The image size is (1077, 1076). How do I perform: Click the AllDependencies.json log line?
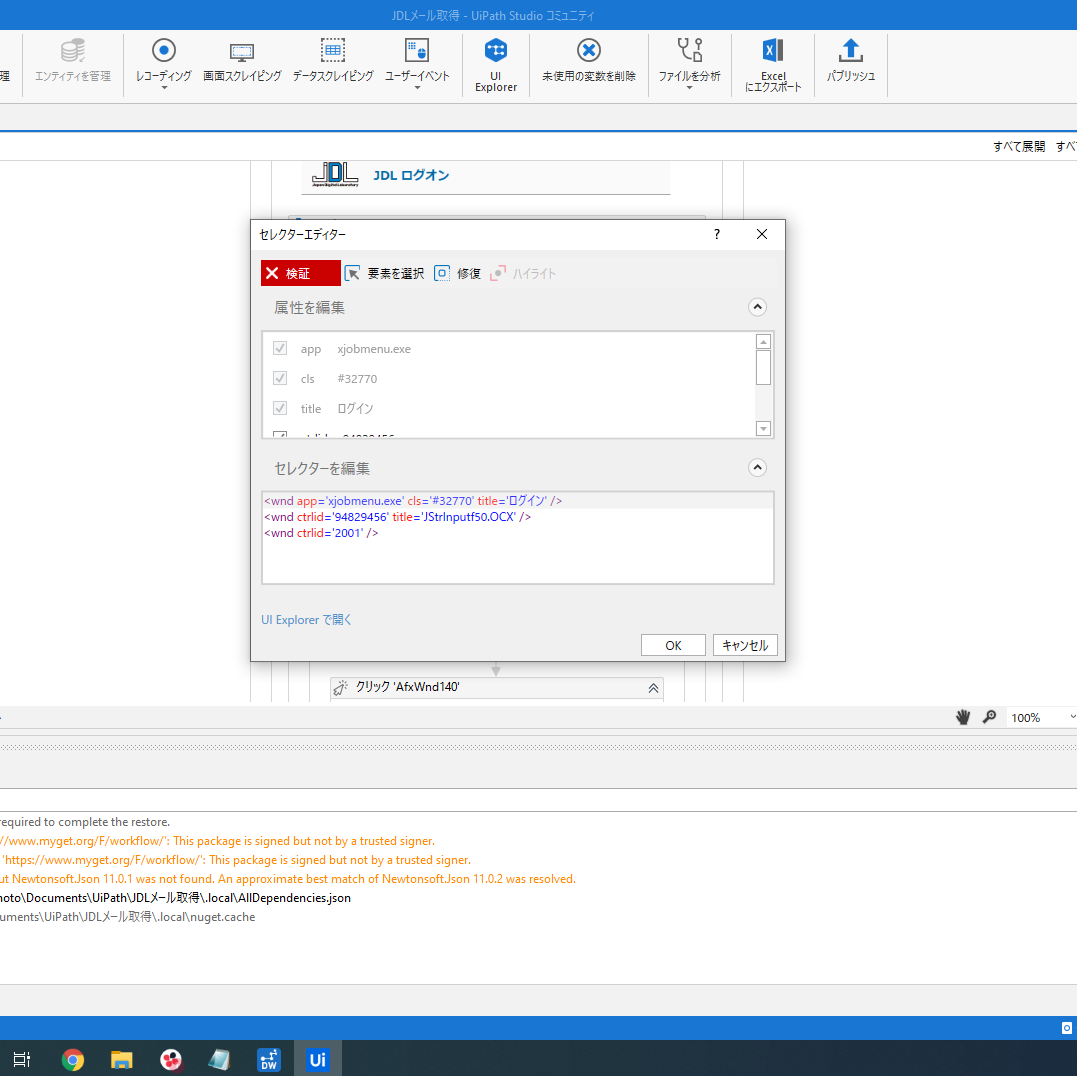175,897
